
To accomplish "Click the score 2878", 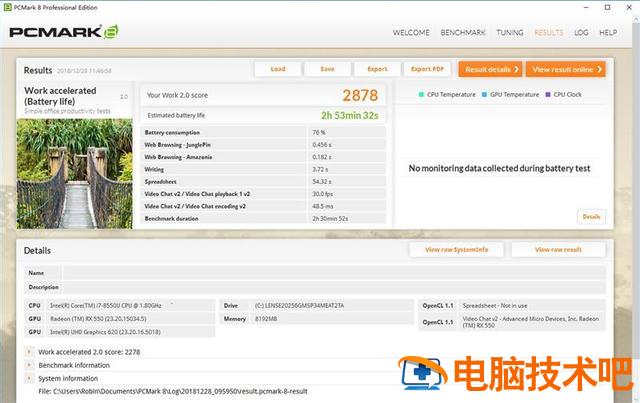I will click(x=360, y=96).
